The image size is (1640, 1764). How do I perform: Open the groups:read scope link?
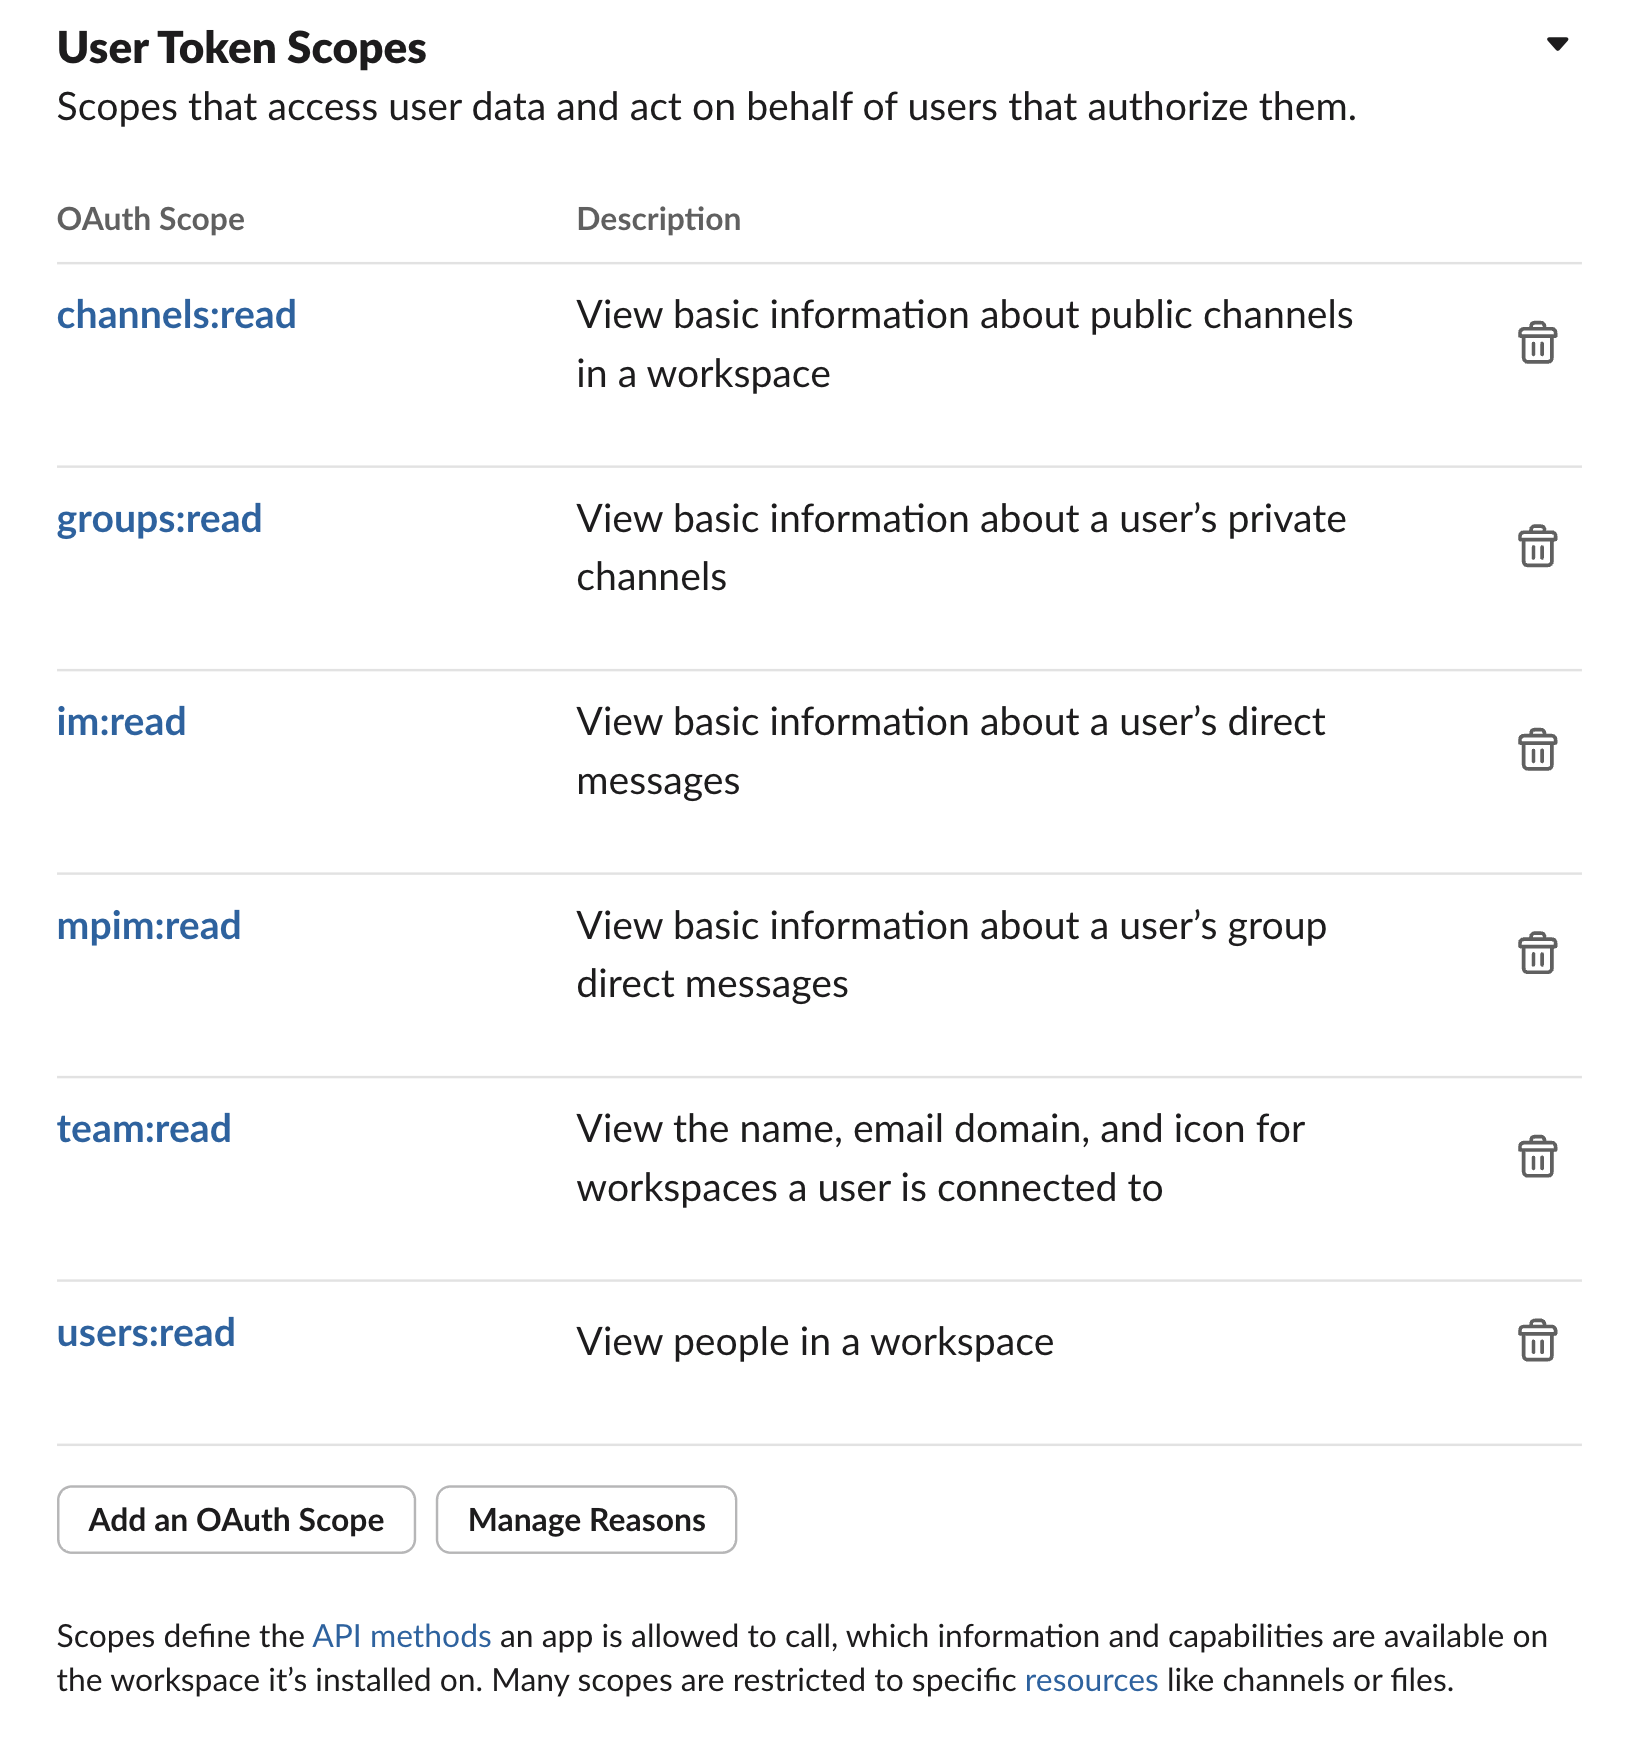pos(159,519)
